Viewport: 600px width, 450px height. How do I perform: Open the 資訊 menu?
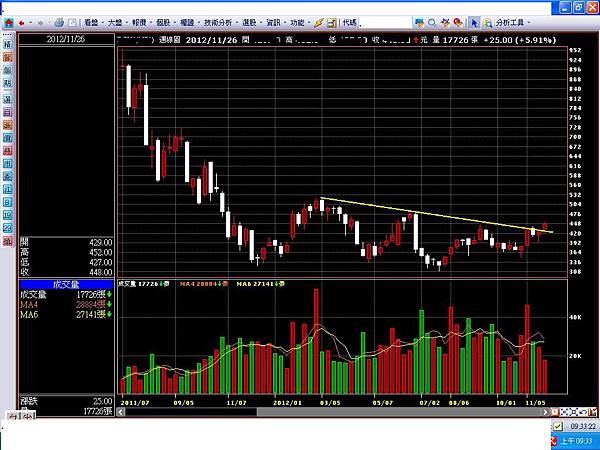point(273,23)
